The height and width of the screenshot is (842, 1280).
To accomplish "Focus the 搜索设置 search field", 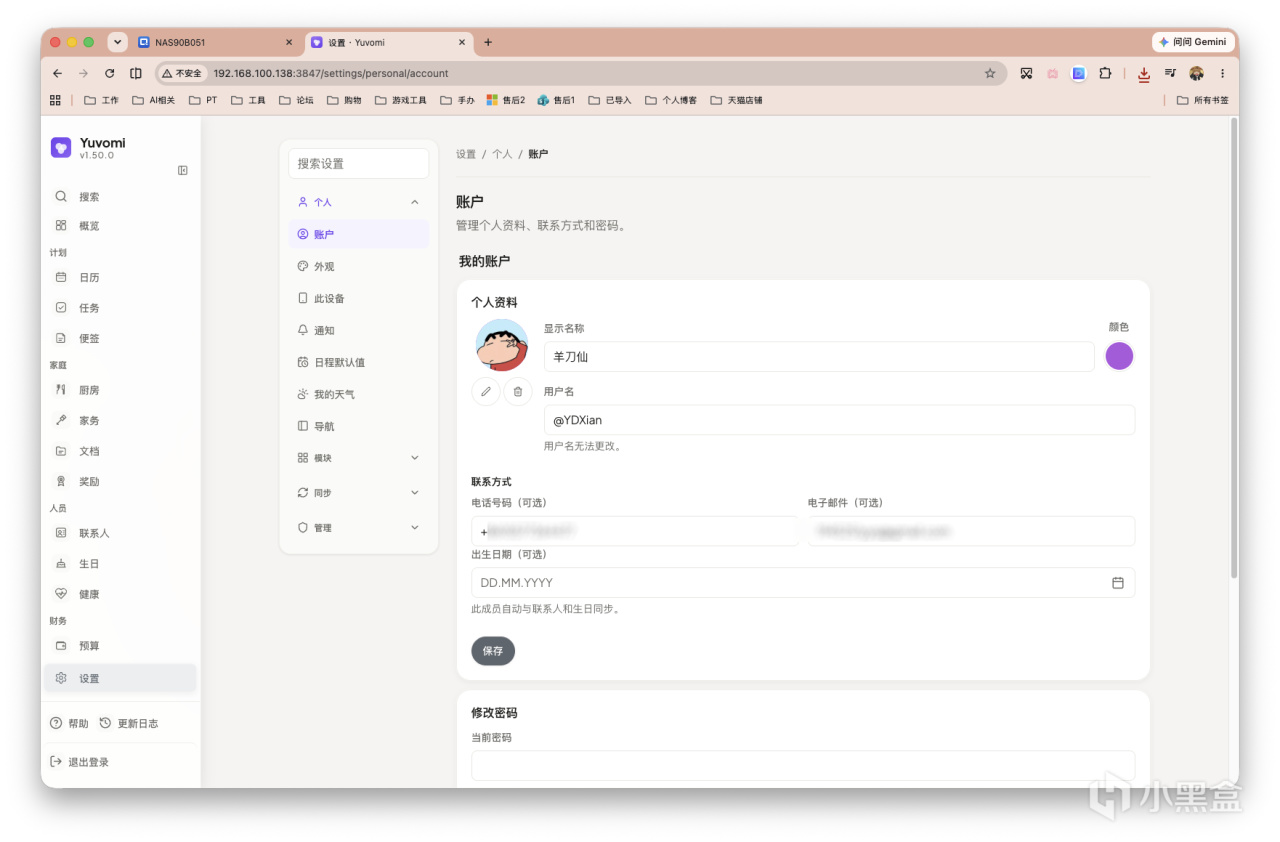I will pos(358,164).
